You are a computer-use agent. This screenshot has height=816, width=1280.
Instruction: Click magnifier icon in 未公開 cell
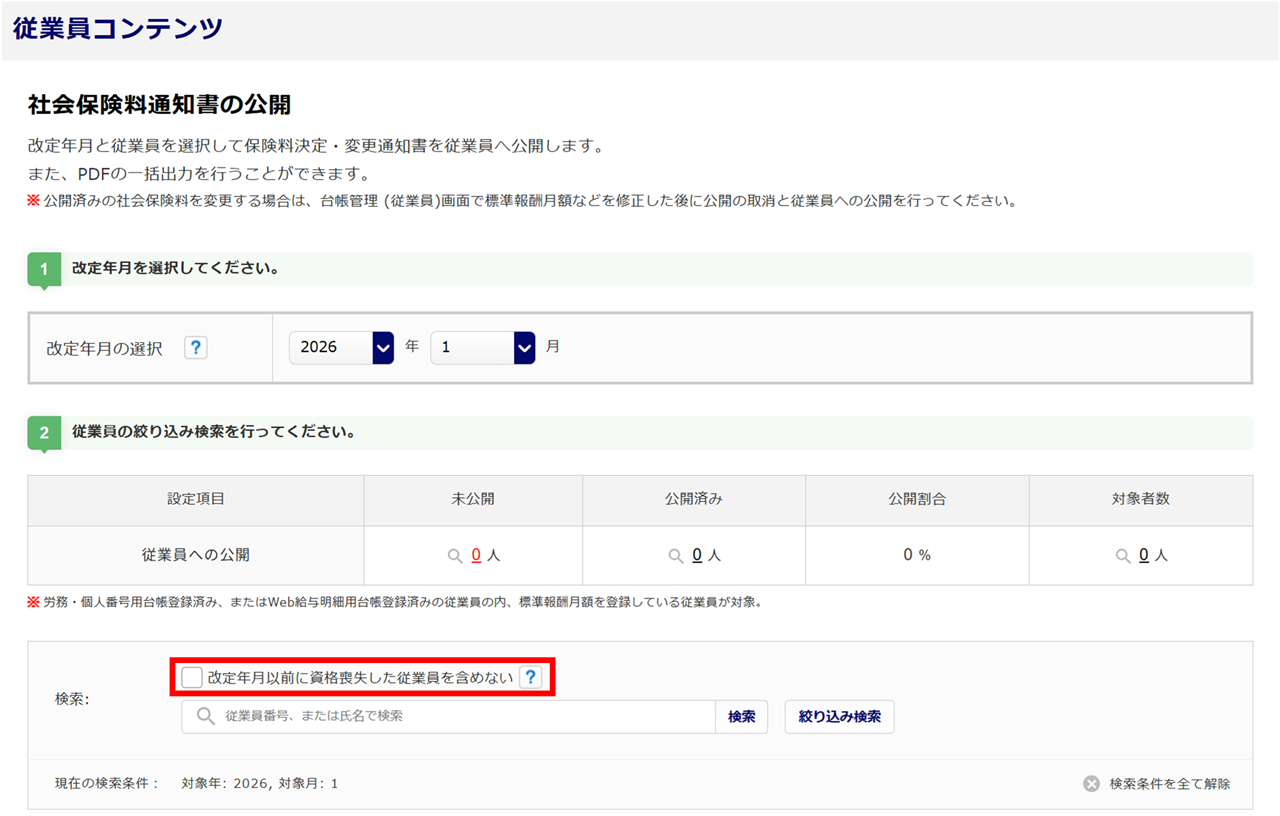tap(455, 556)
